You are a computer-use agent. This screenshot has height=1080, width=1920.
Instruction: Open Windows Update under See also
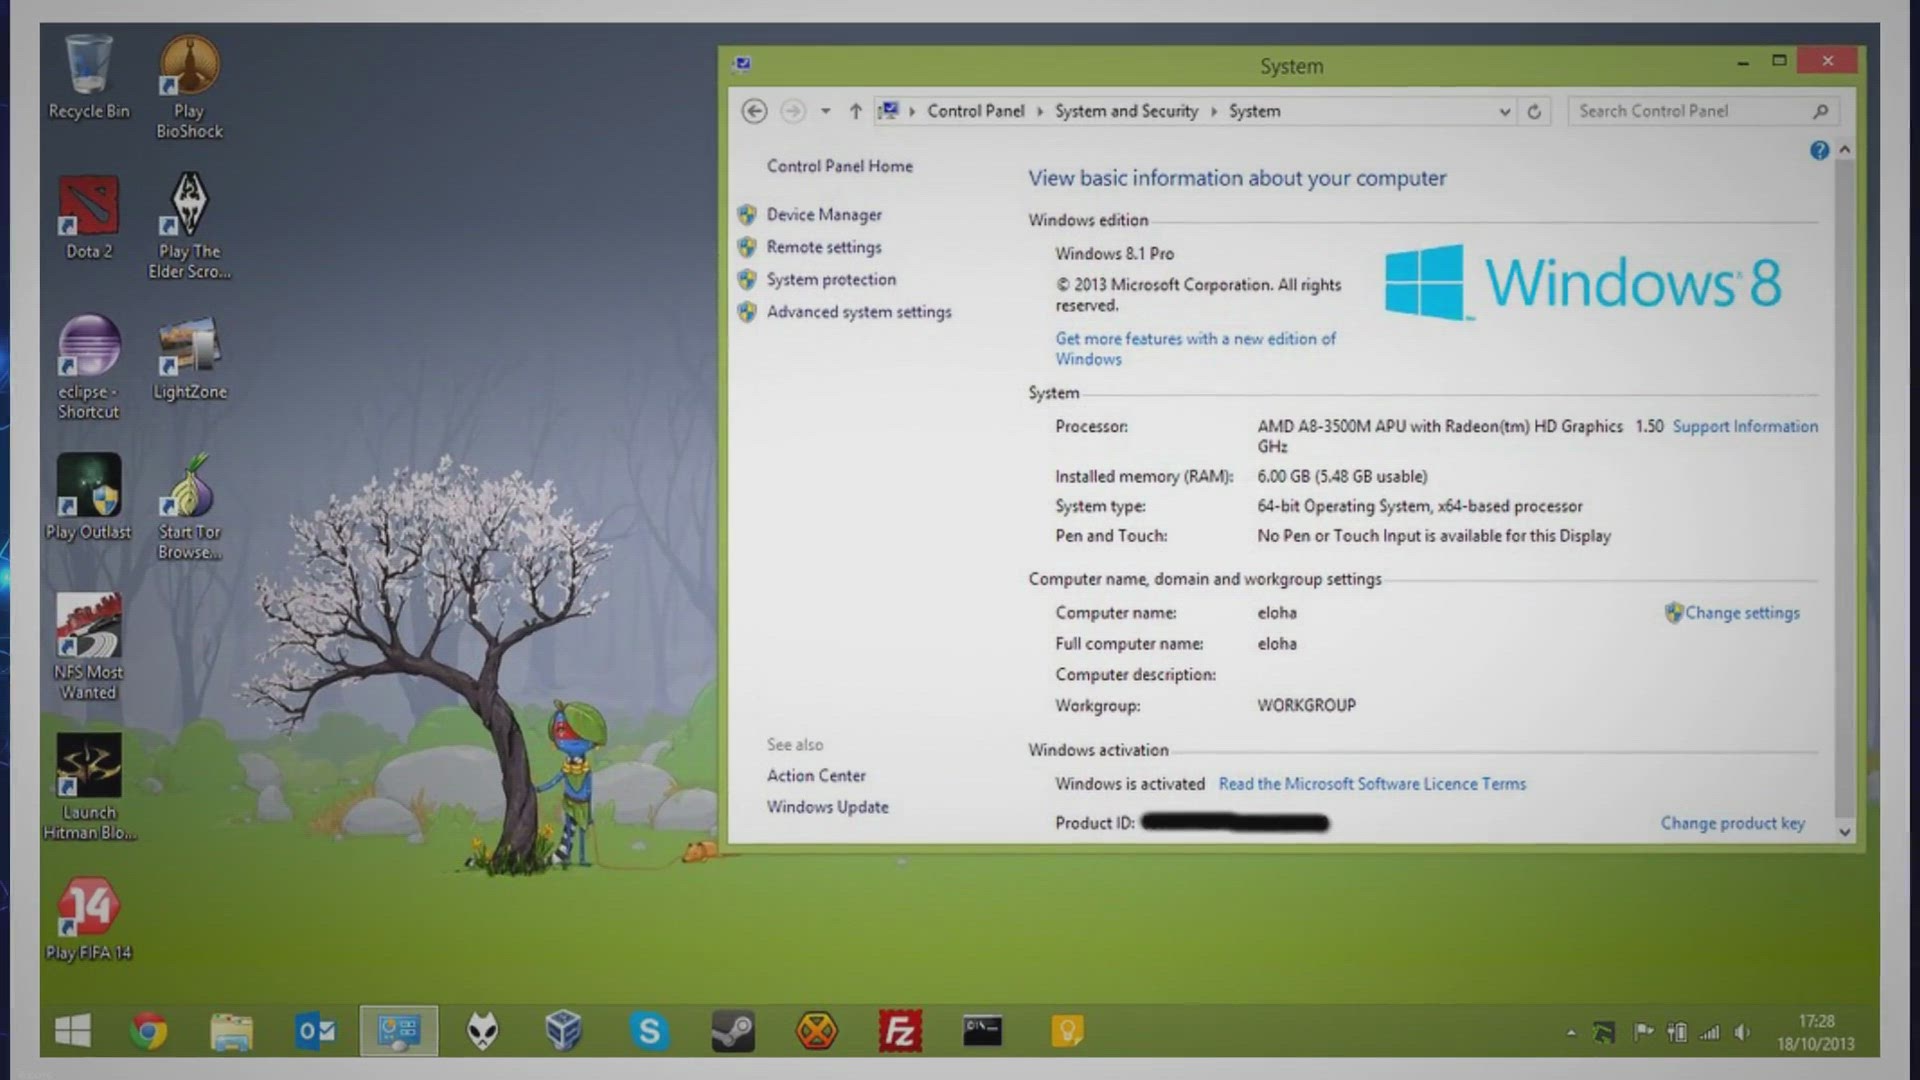(827, 807)
